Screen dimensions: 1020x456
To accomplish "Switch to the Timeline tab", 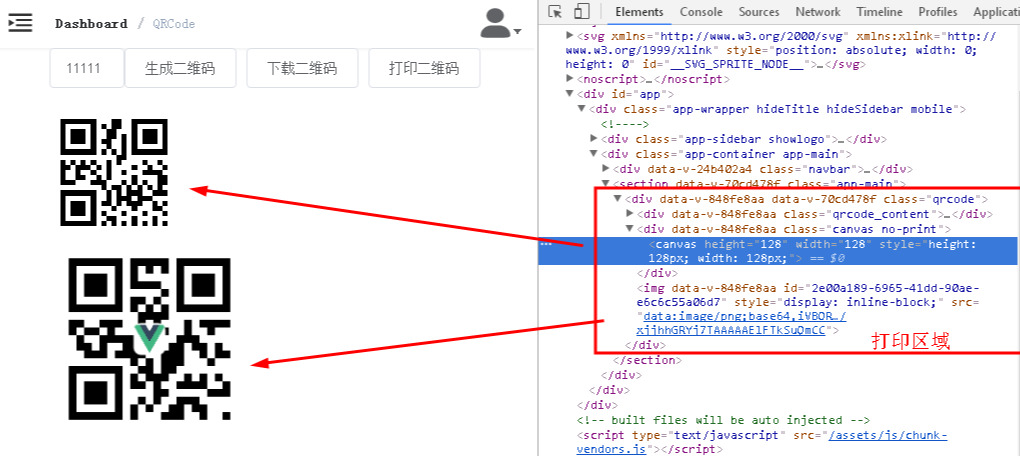I will pos(879,12).
